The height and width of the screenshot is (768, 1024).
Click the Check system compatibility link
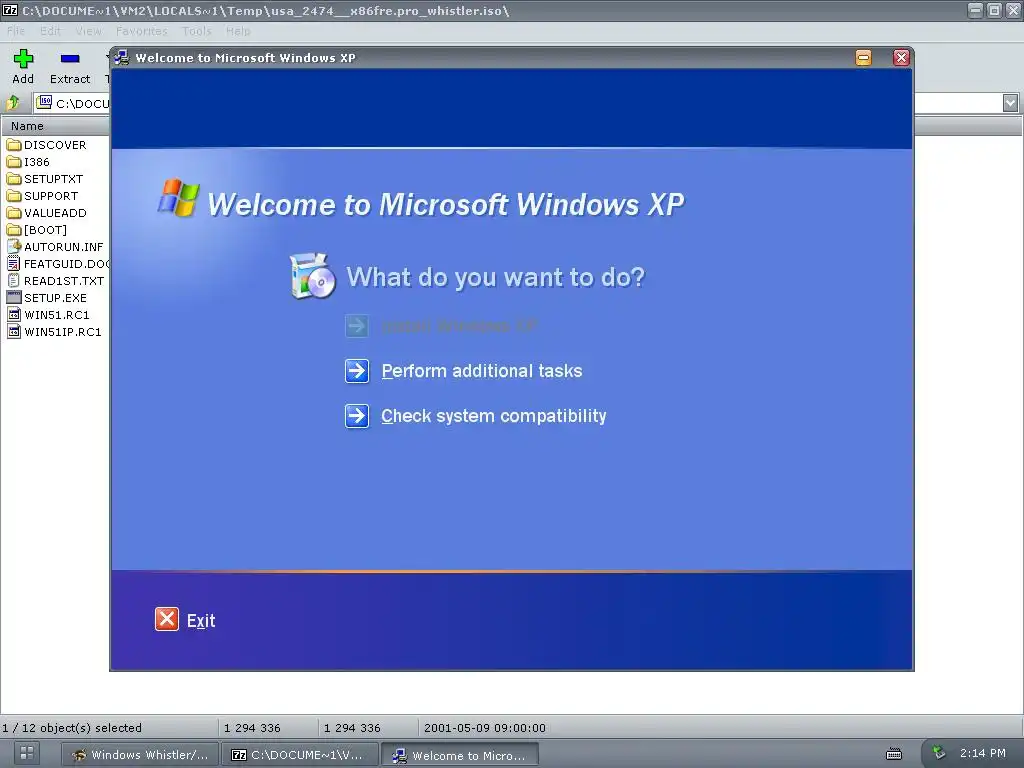(494, 416)
